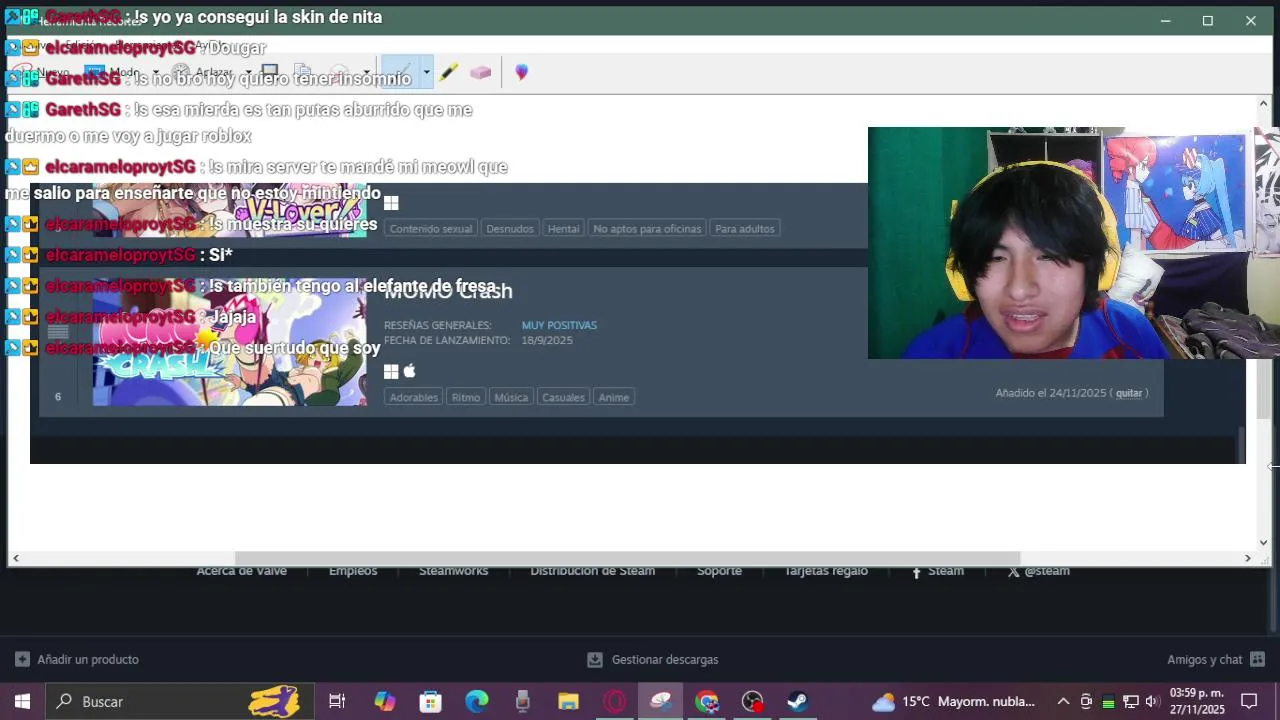Open Opera GX from the taskbar
This screenshot has height=720, width=1280.
614,702
